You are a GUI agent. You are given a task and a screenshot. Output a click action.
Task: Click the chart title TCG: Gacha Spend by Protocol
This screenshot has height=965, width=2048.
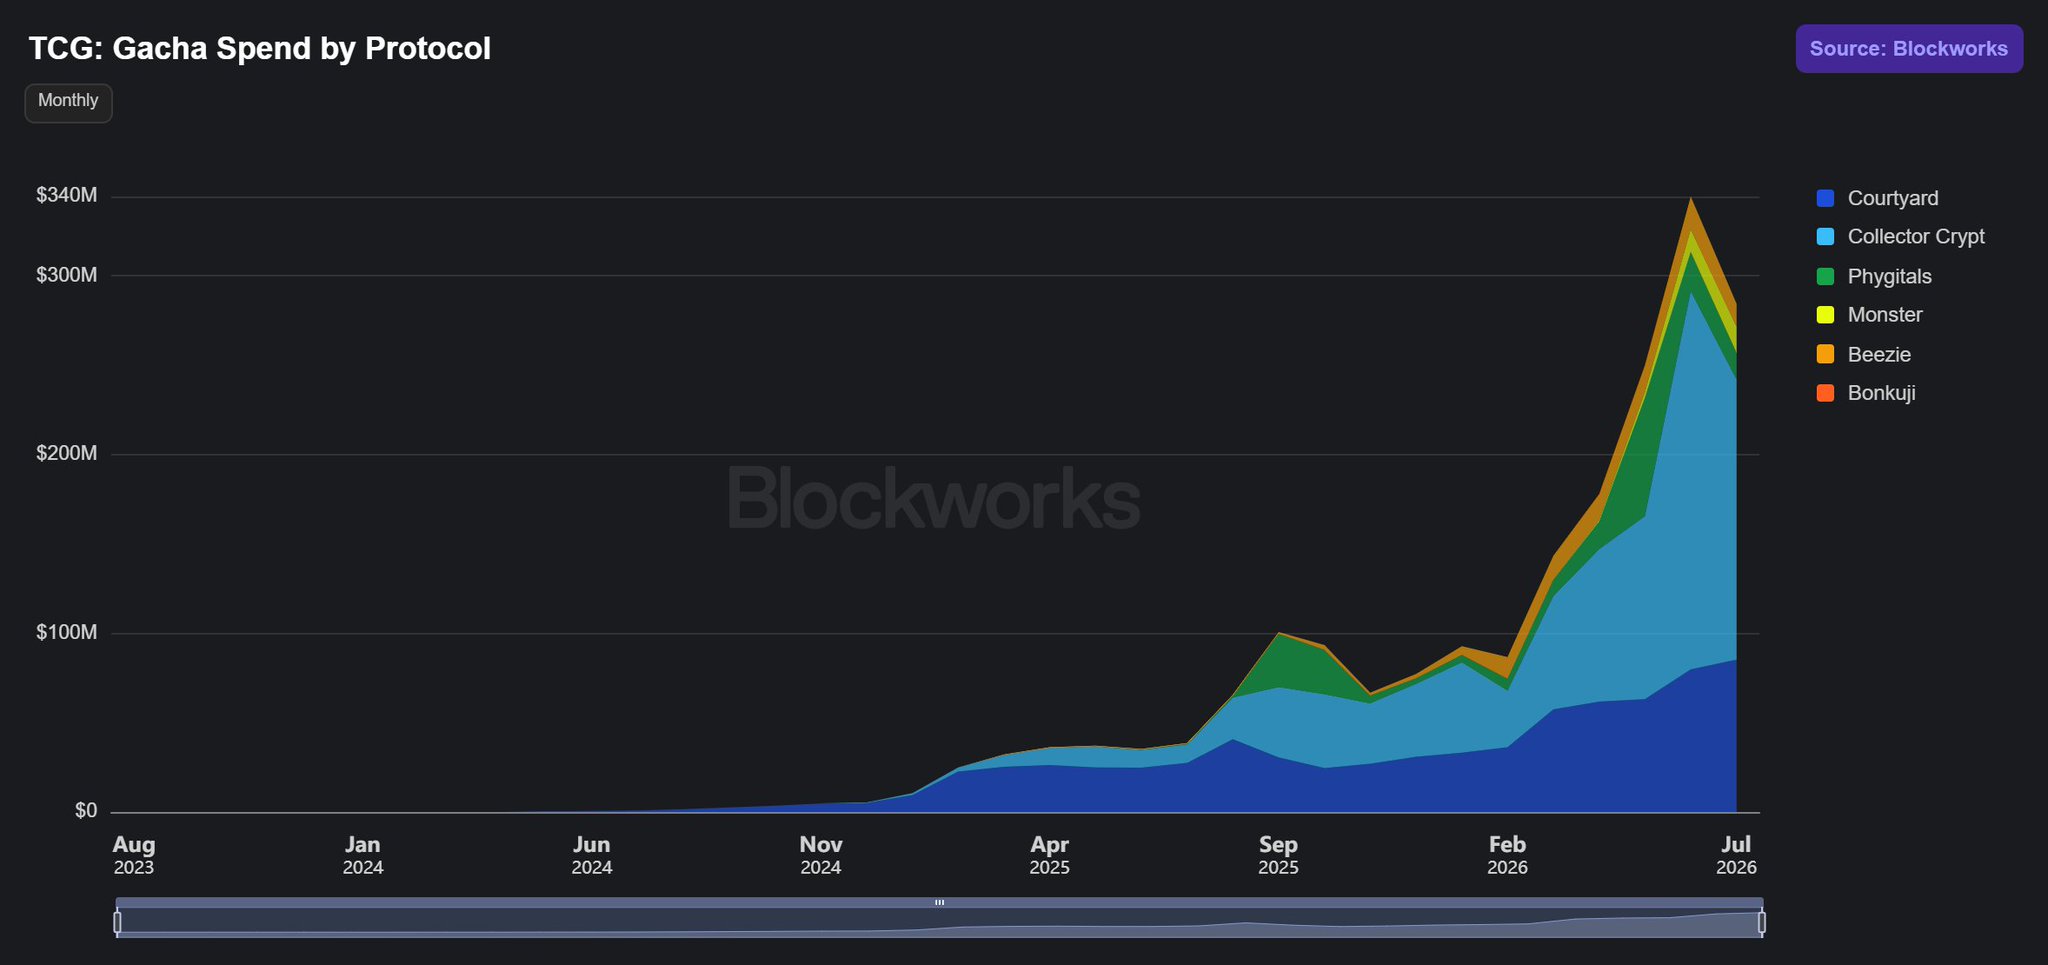[x=260, y=48]
